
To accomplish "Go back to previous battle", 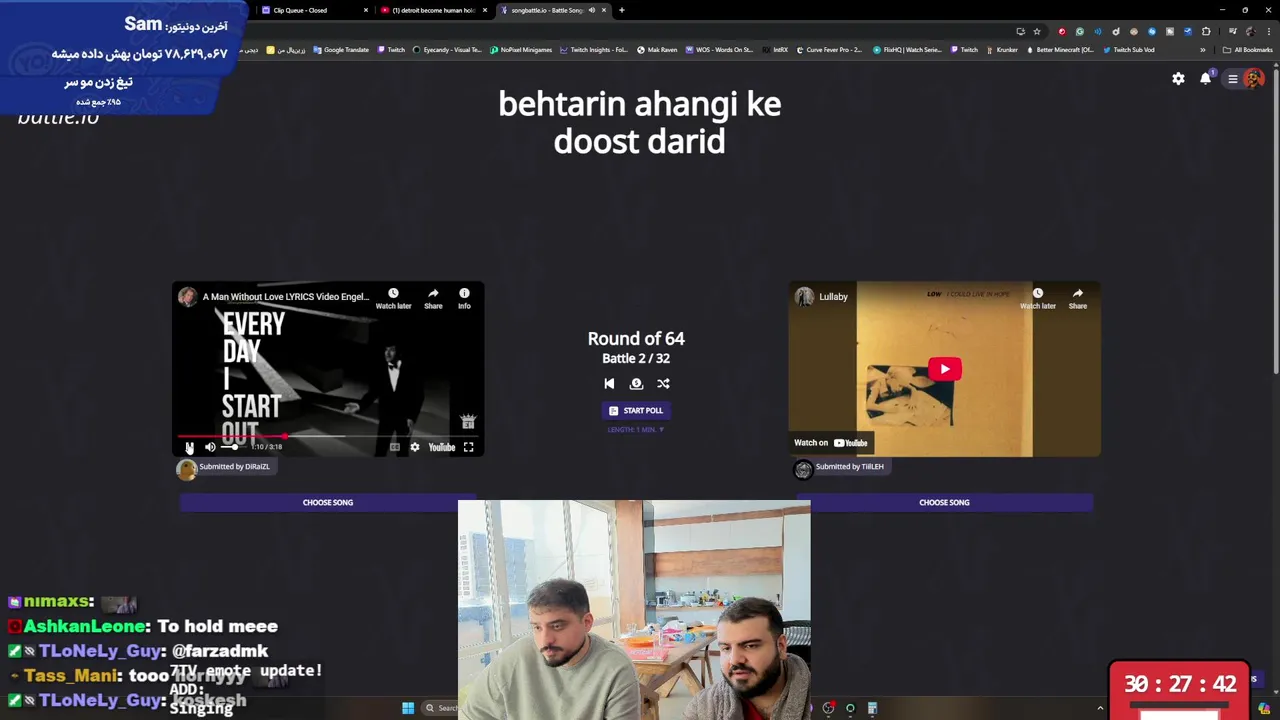I will (x=609, y=383).
